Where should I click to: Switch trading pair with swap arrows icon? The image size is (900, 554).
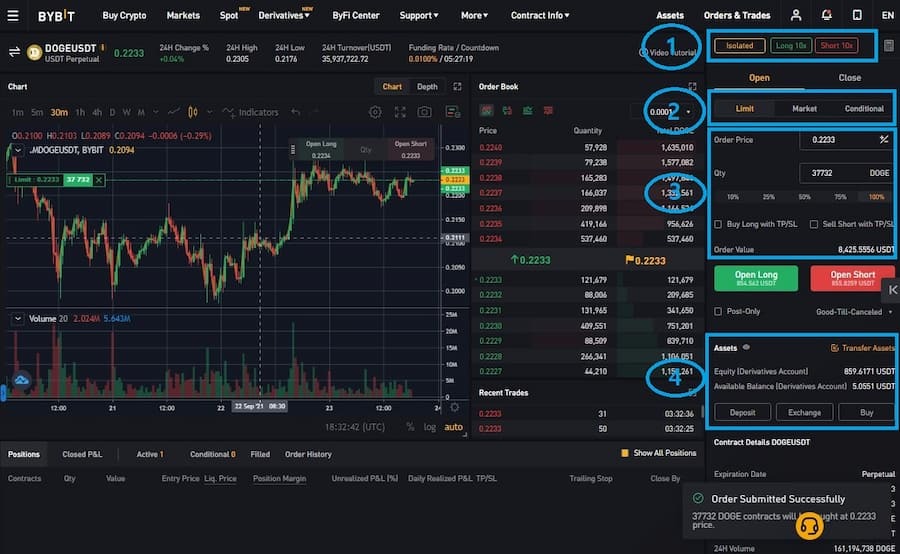tap(14, 52)
